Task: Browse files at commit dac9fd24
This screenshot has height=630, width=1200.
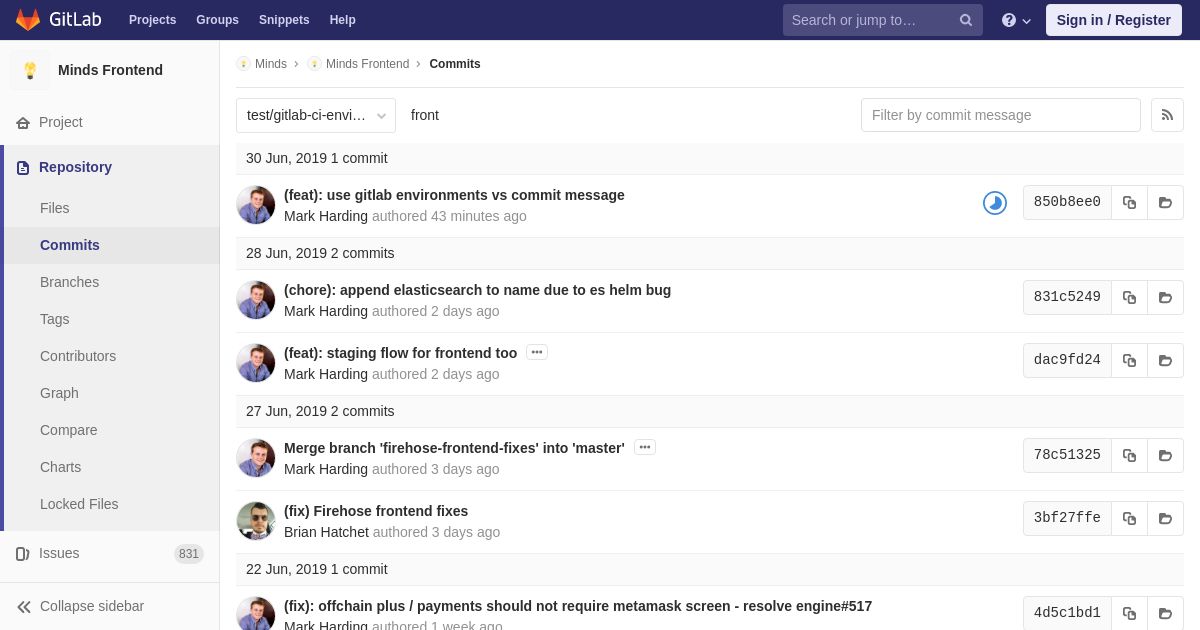Action: point(1165,360)
